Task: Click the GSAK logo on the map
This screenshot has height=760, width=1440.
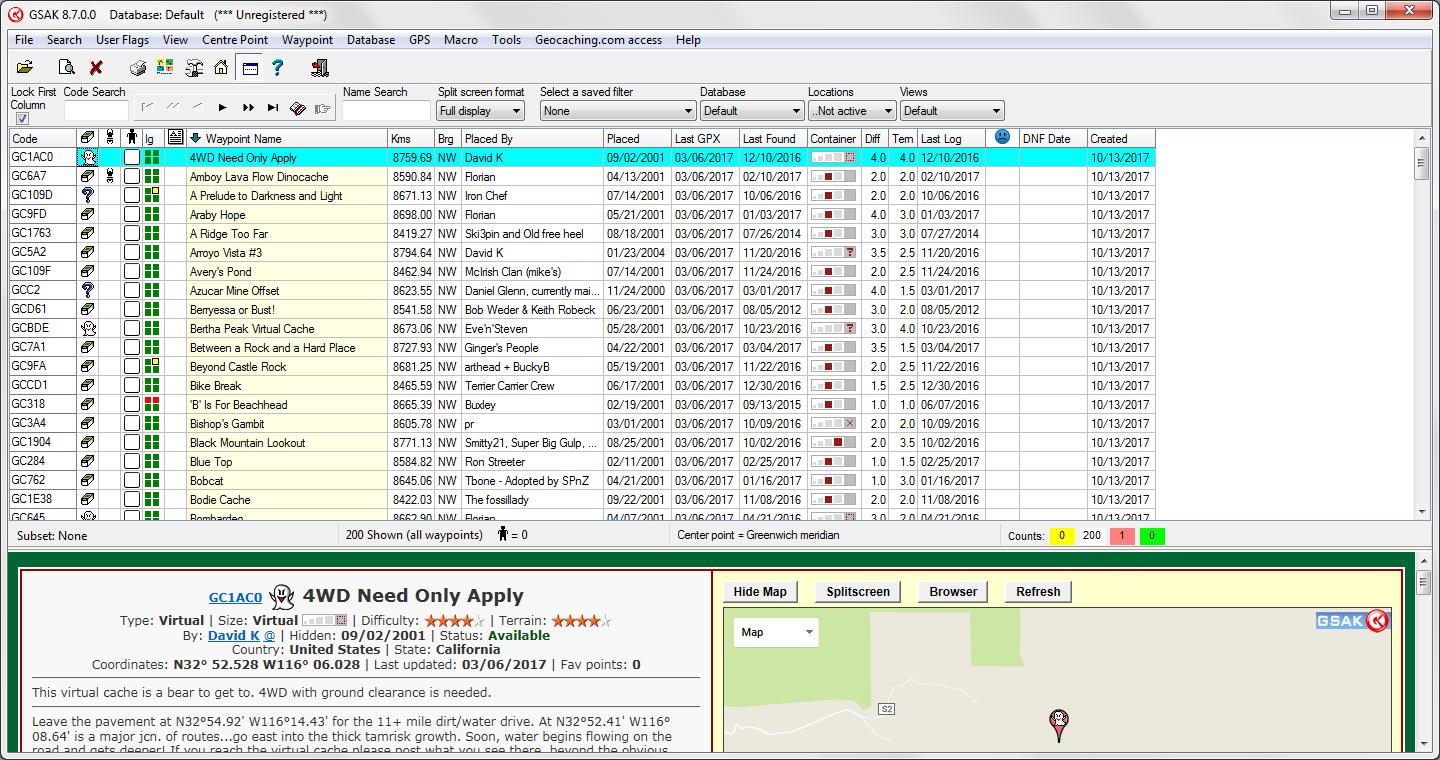Action: 1352,621
